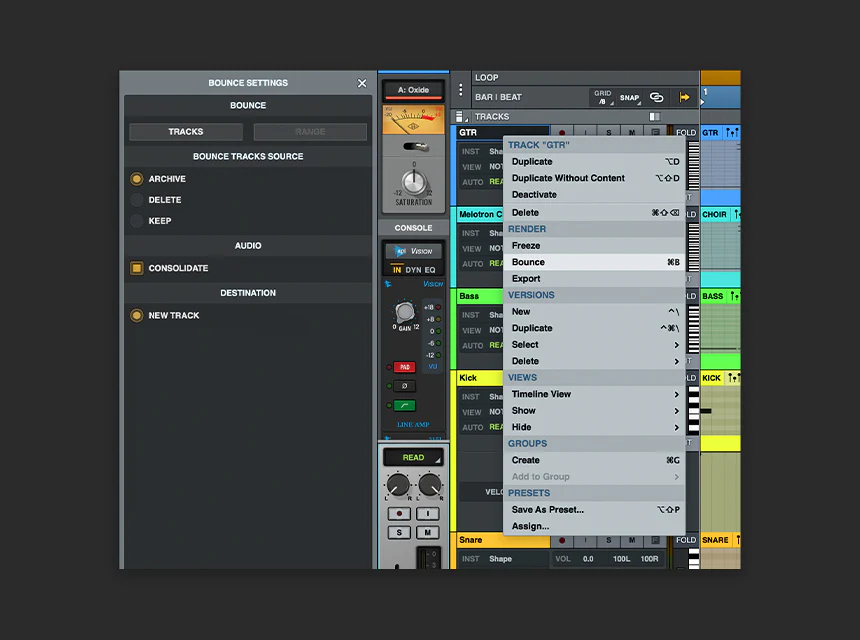860x640 pixels.
Task: Choose Delete under Track GTR
Action: 595,213
